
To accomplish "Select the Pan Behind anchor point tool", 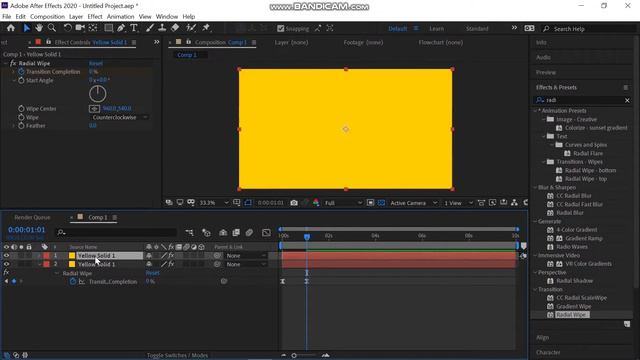I will click(93, 28).
